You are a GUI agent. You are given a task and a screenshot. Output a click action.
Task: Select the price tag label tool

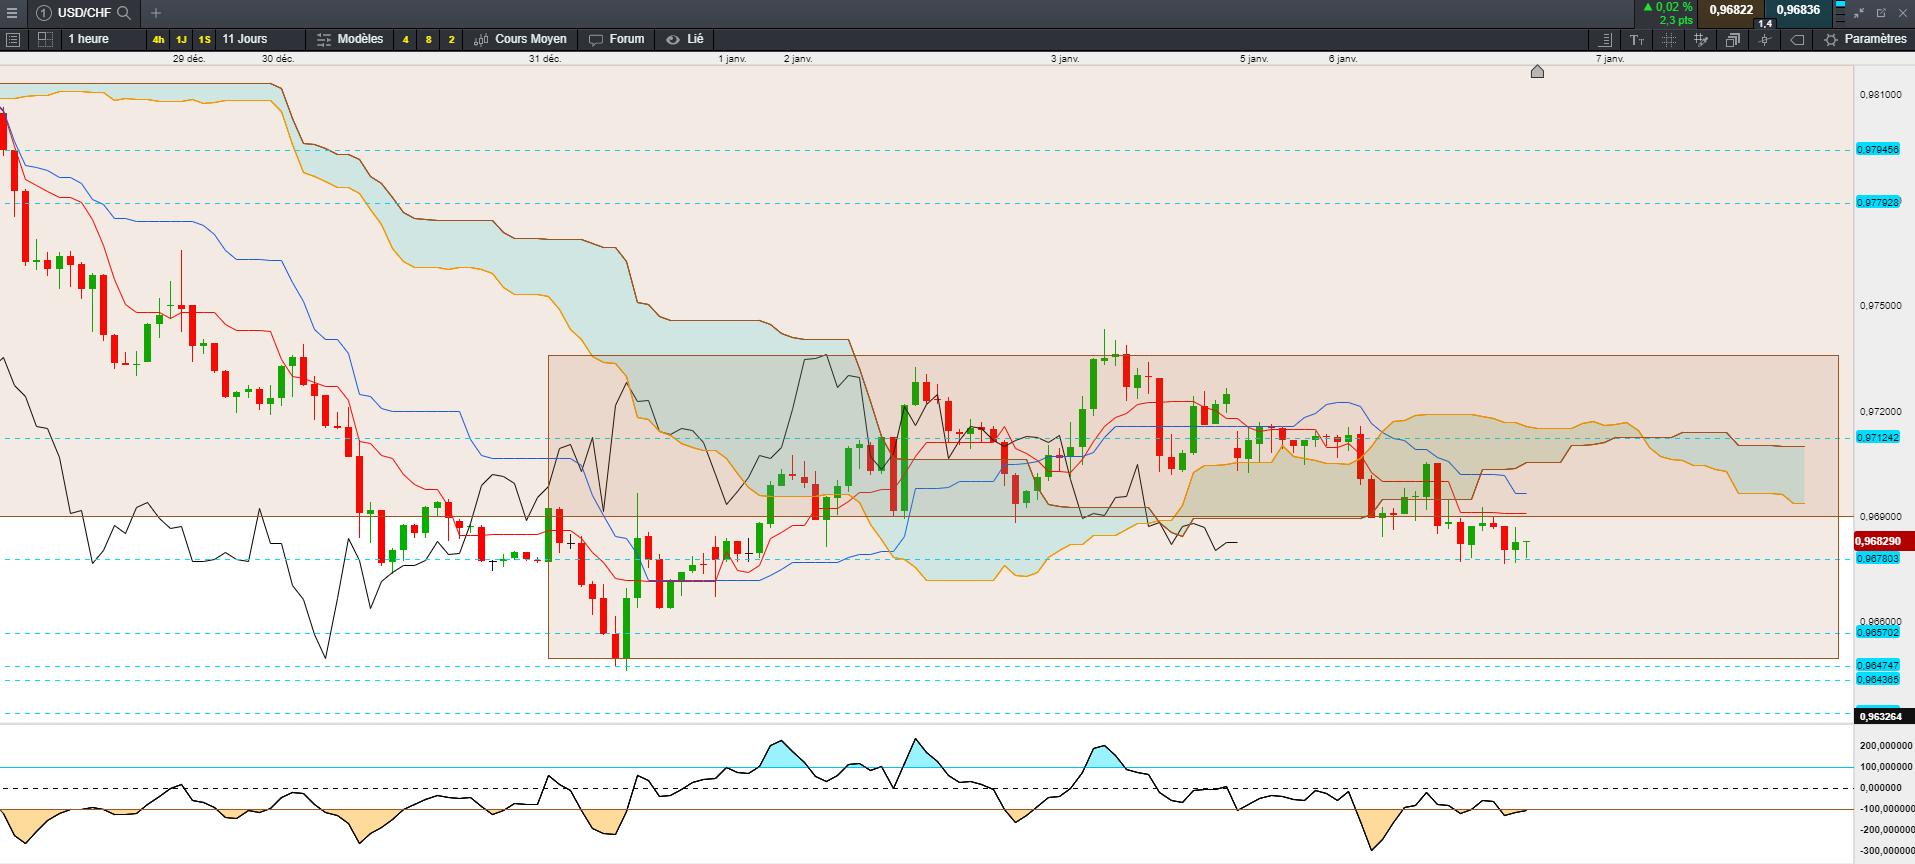click(x=1797, y=39)
